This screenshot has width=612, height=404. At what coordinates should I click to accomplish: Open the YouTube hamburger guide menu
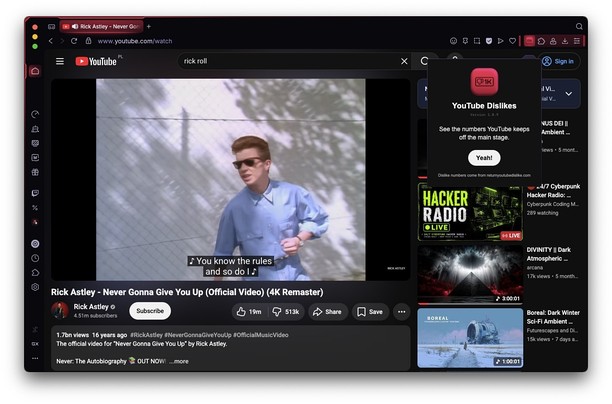pos(60,61)
